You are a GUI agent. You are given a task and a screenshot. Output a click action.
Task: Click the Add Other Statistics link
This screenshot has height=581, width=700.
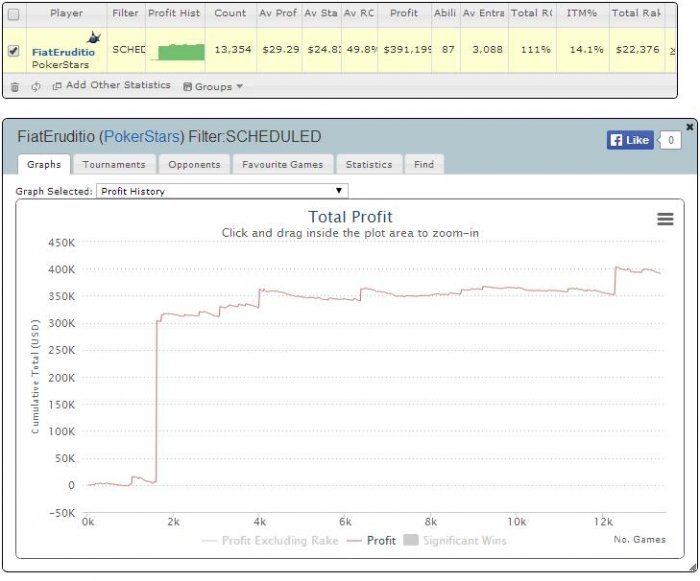(x=112, y=85)
